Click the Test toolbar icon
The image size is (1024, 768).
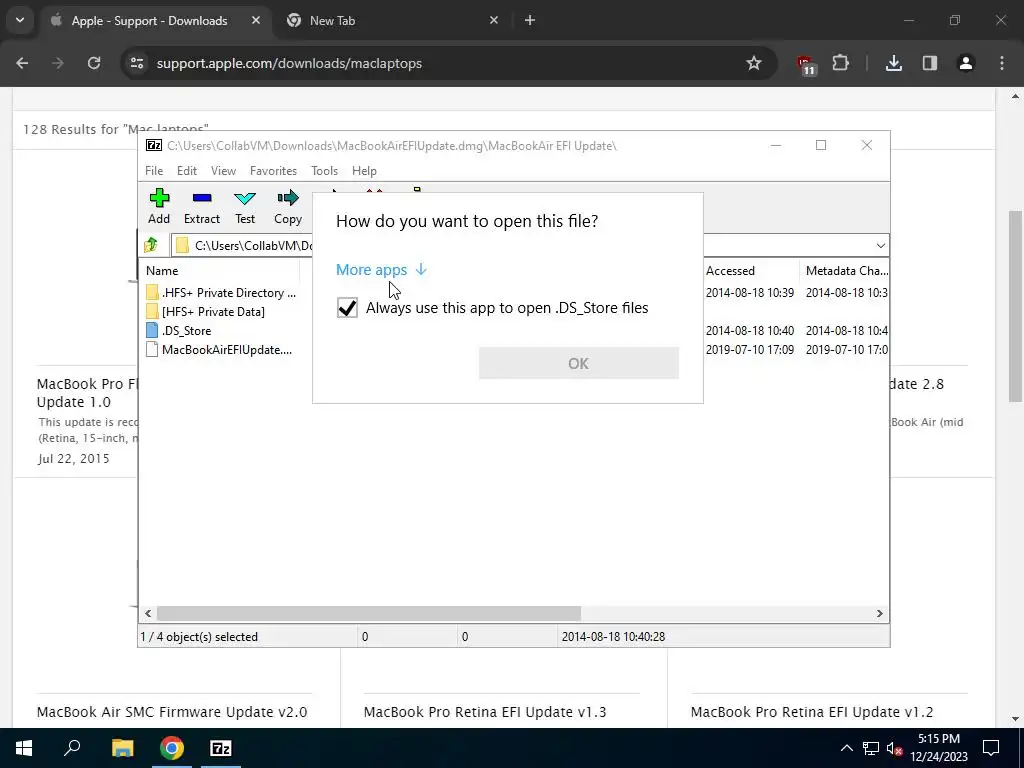245,206
